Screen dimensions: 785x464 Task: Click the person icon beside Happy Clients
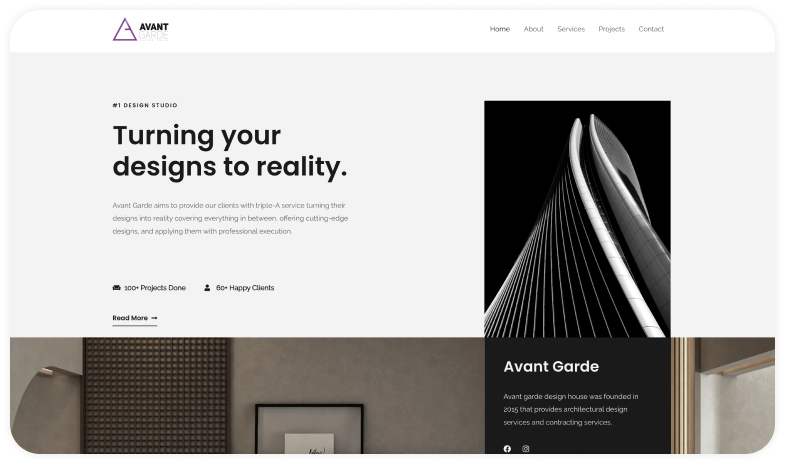click(x=207, y=288)
